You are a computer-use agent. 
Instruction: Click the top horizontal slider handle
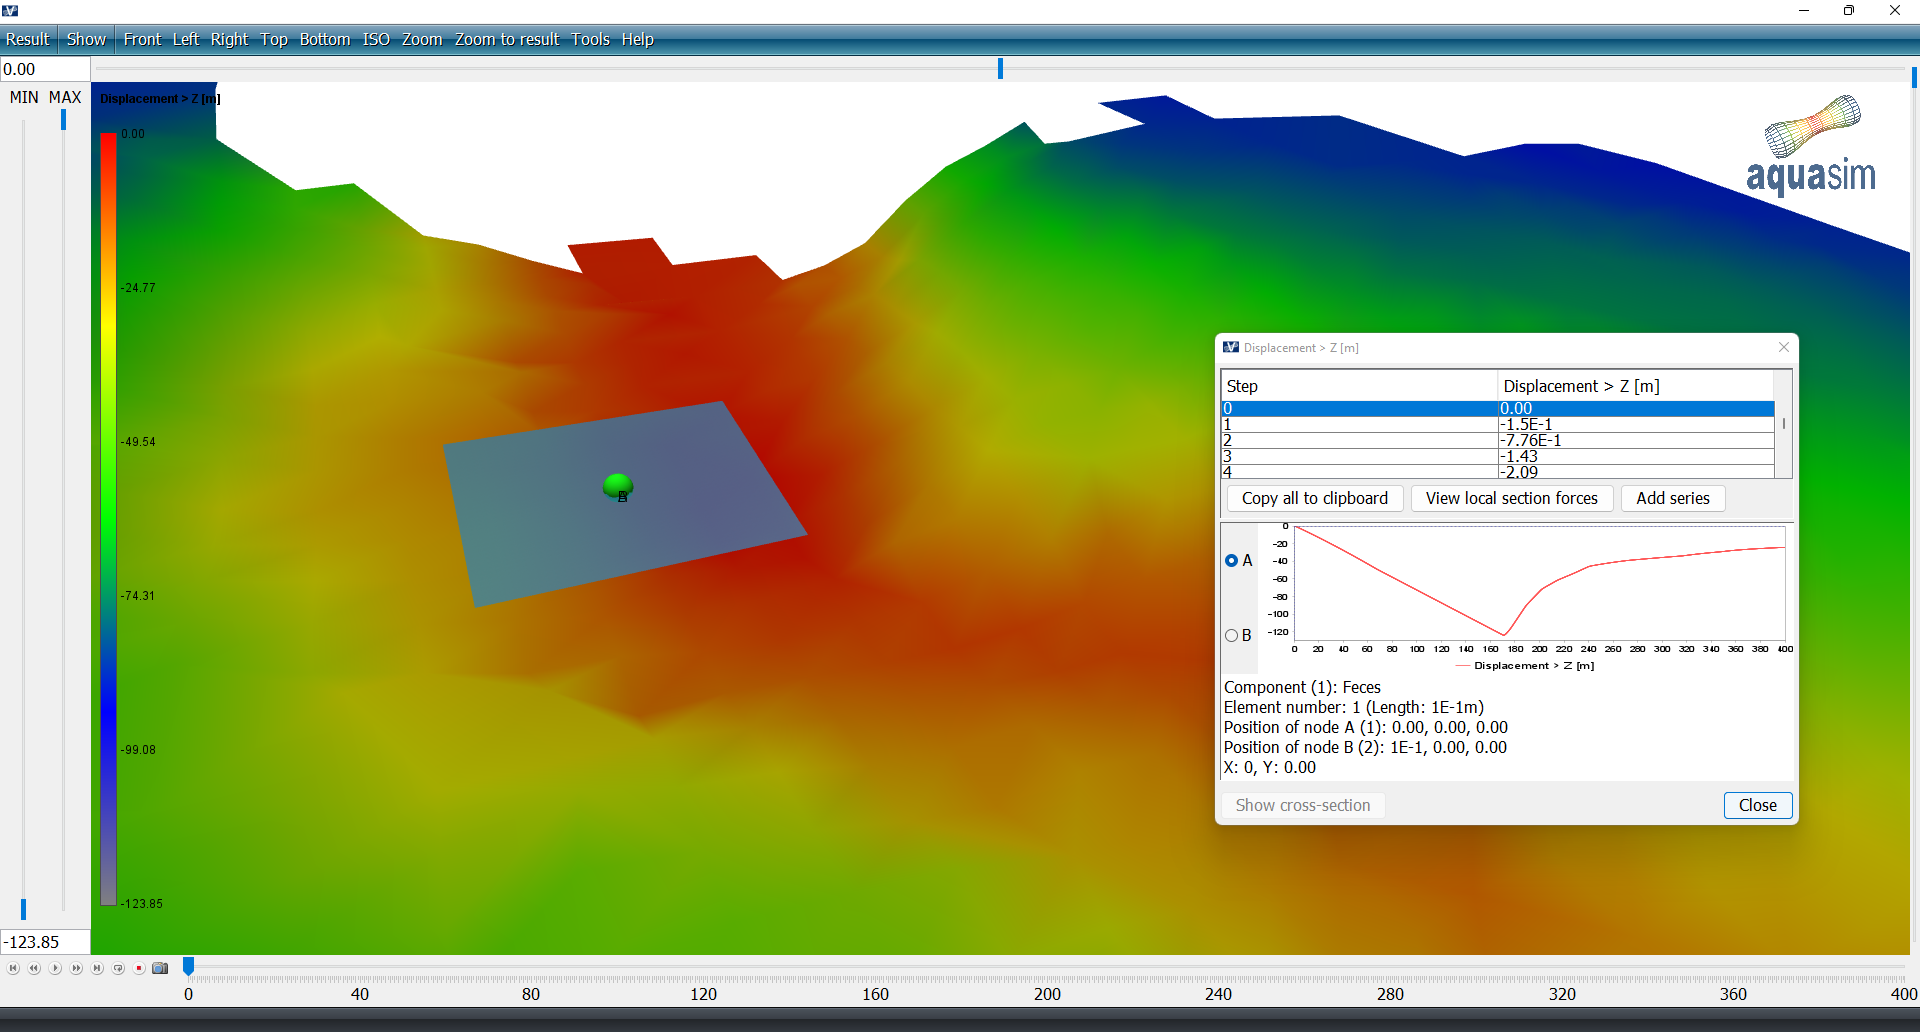pos(1000,68)
